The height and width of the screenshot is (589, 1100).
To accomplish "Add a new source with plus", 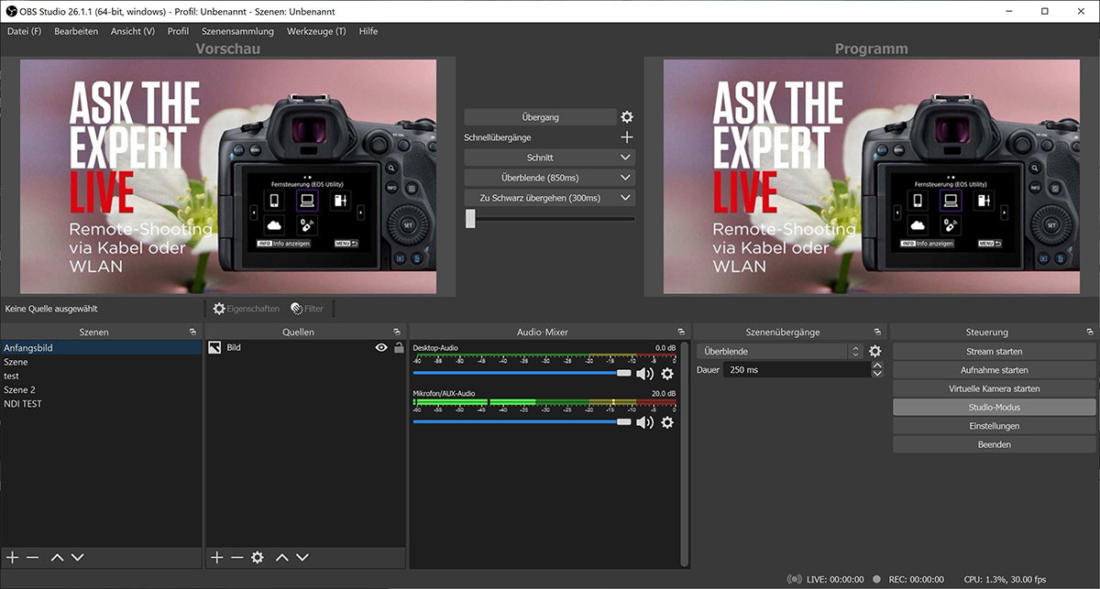I will coord(217,557).
